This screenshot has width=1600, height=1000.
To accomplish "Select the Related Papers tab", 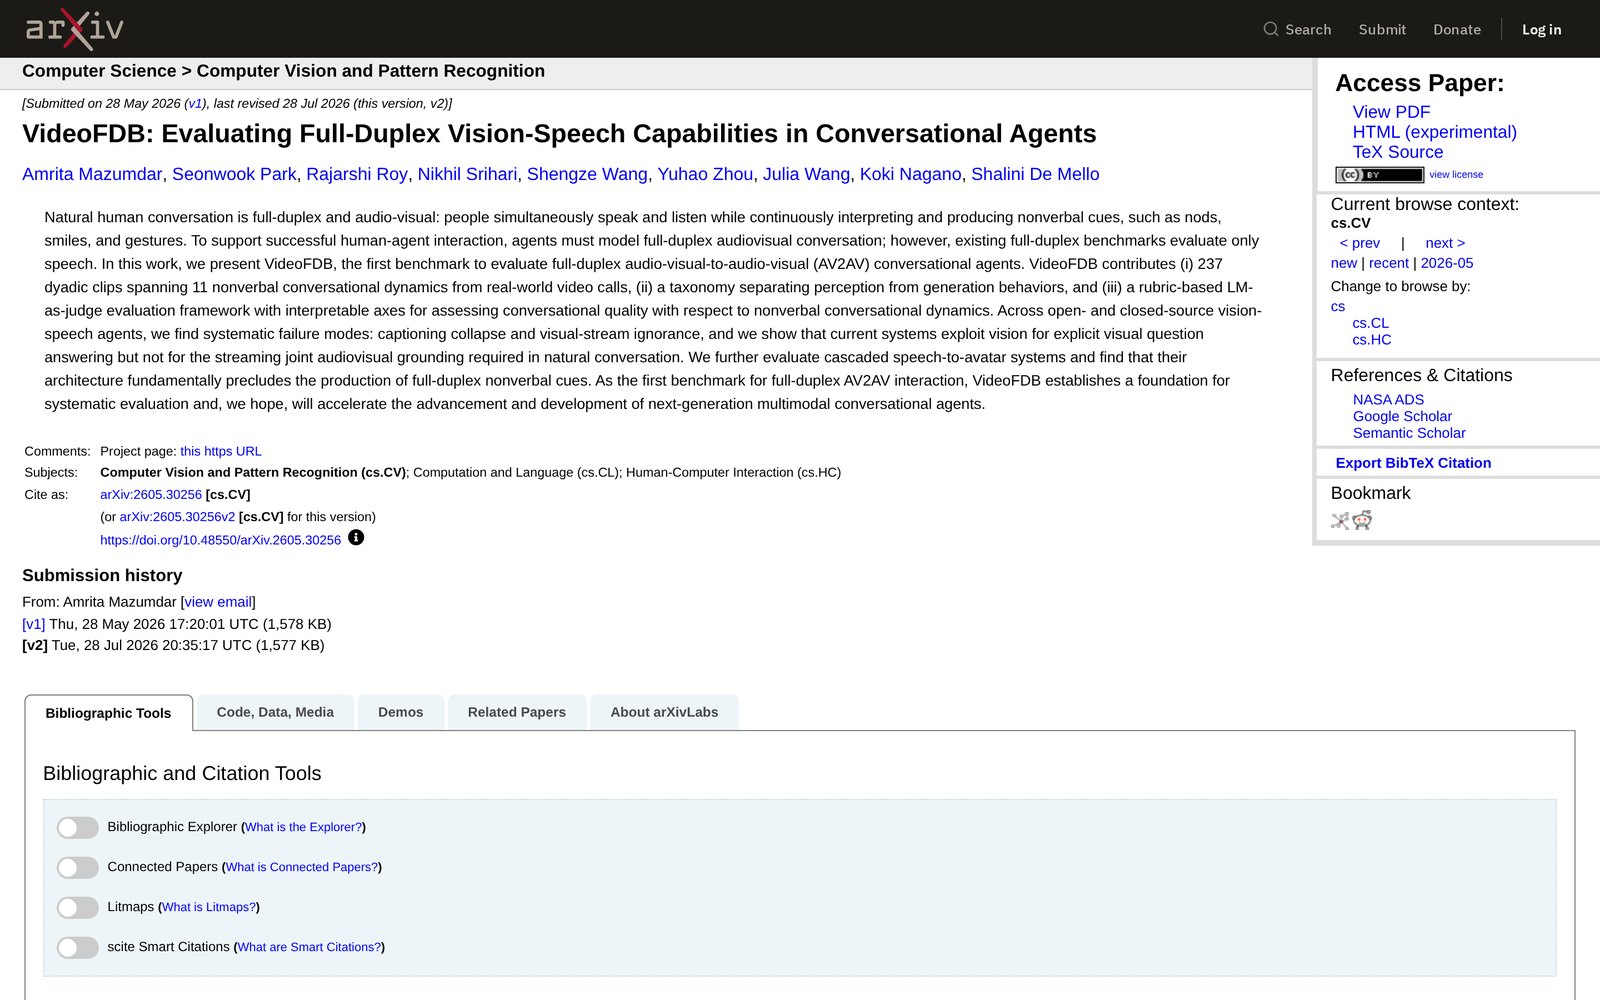I will (x=517, y=712).
